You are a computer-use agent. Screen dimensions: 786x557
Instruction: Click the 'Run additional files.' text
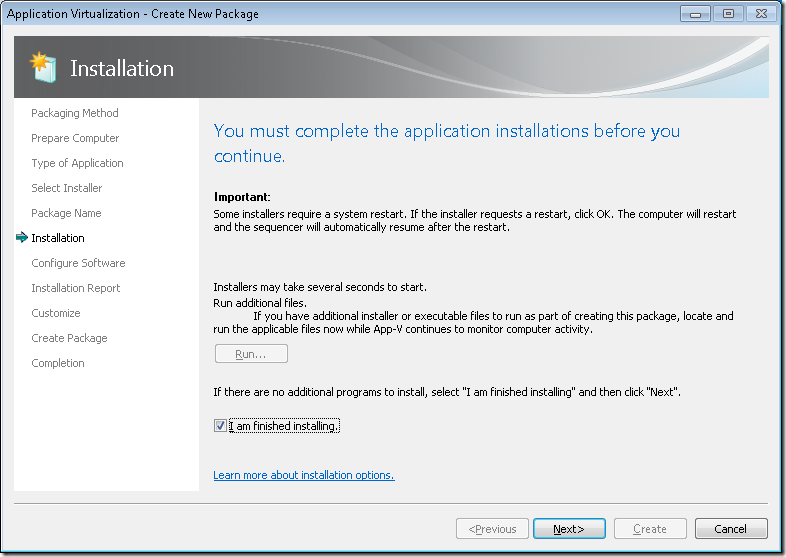[x=260, y=303]
